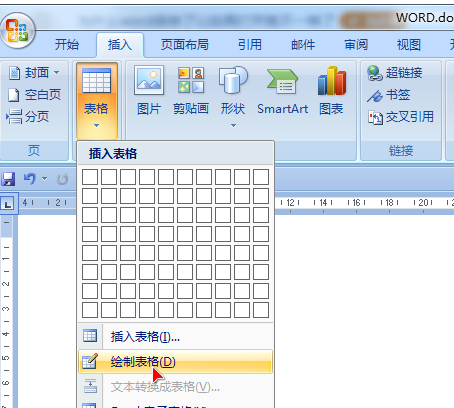Switch to the 审阅 tab
454x408 pixels.
pyautogui.click(x=356, y=45)
